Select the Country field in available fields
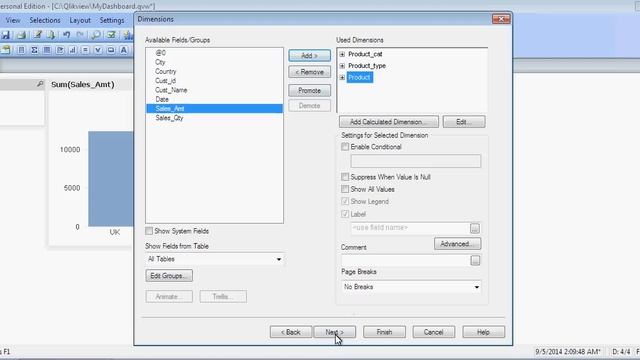640x360 pixels. click(165, 71)
